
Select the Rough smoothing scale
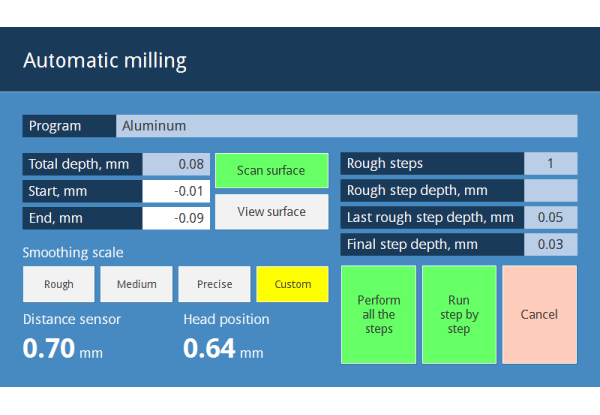point(59,284)
